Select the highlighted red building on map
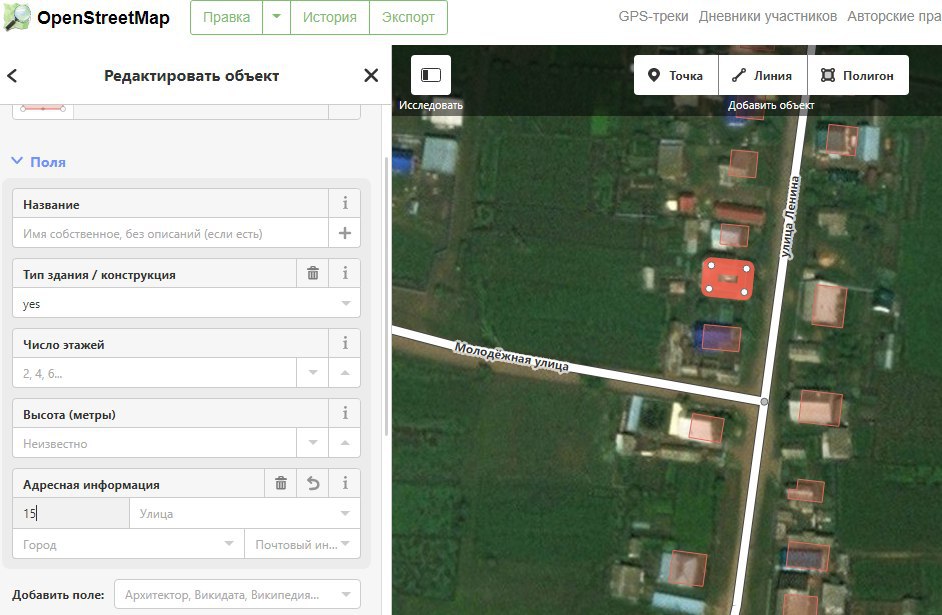This screenshot has height=615, width=942. [728, 279]
